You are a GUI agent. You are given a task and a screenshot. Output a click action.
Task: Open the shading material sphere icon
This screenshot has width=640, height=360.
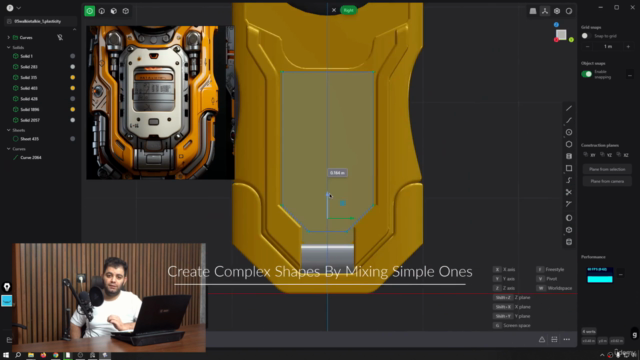pos(569,11)
